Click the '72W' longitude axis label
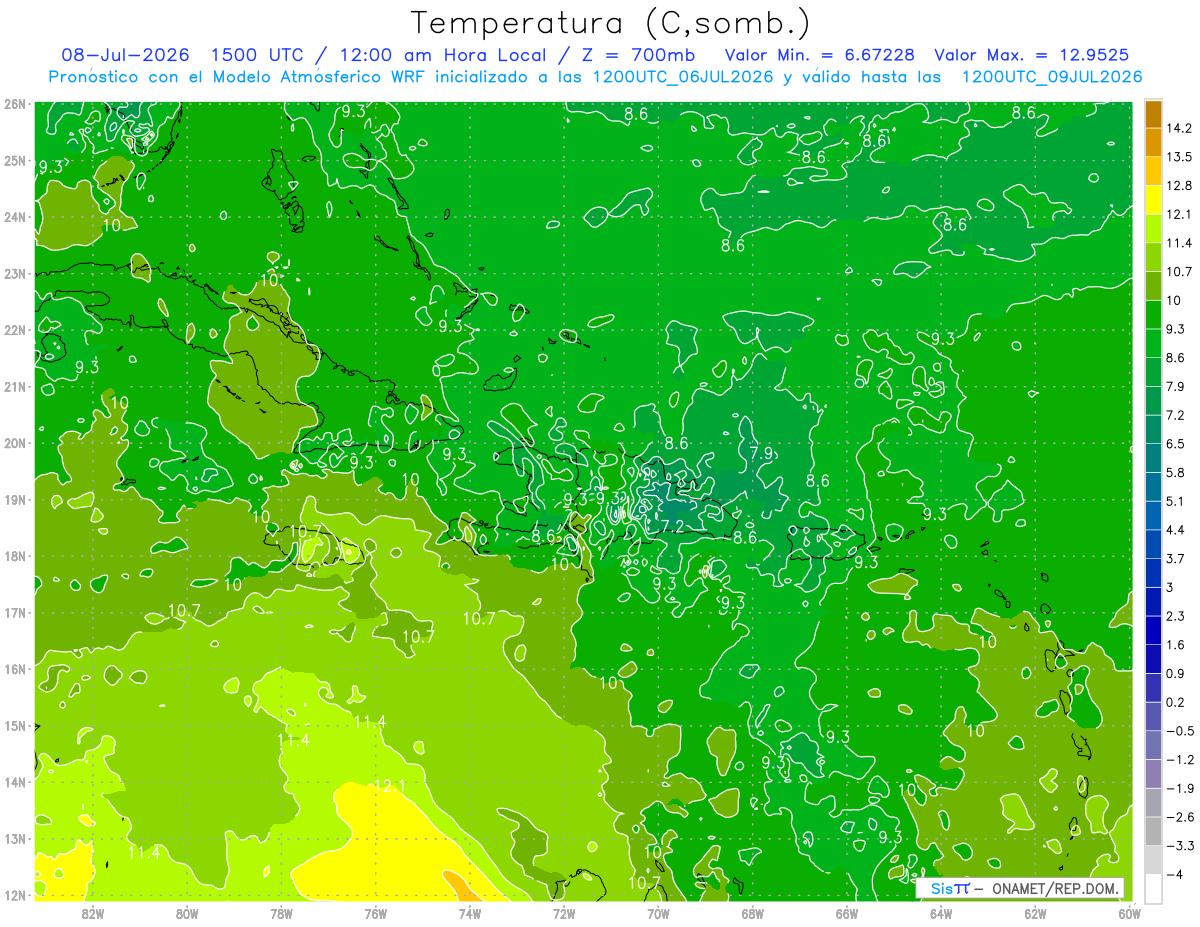 pyautogui.click(x=564, y=912)
